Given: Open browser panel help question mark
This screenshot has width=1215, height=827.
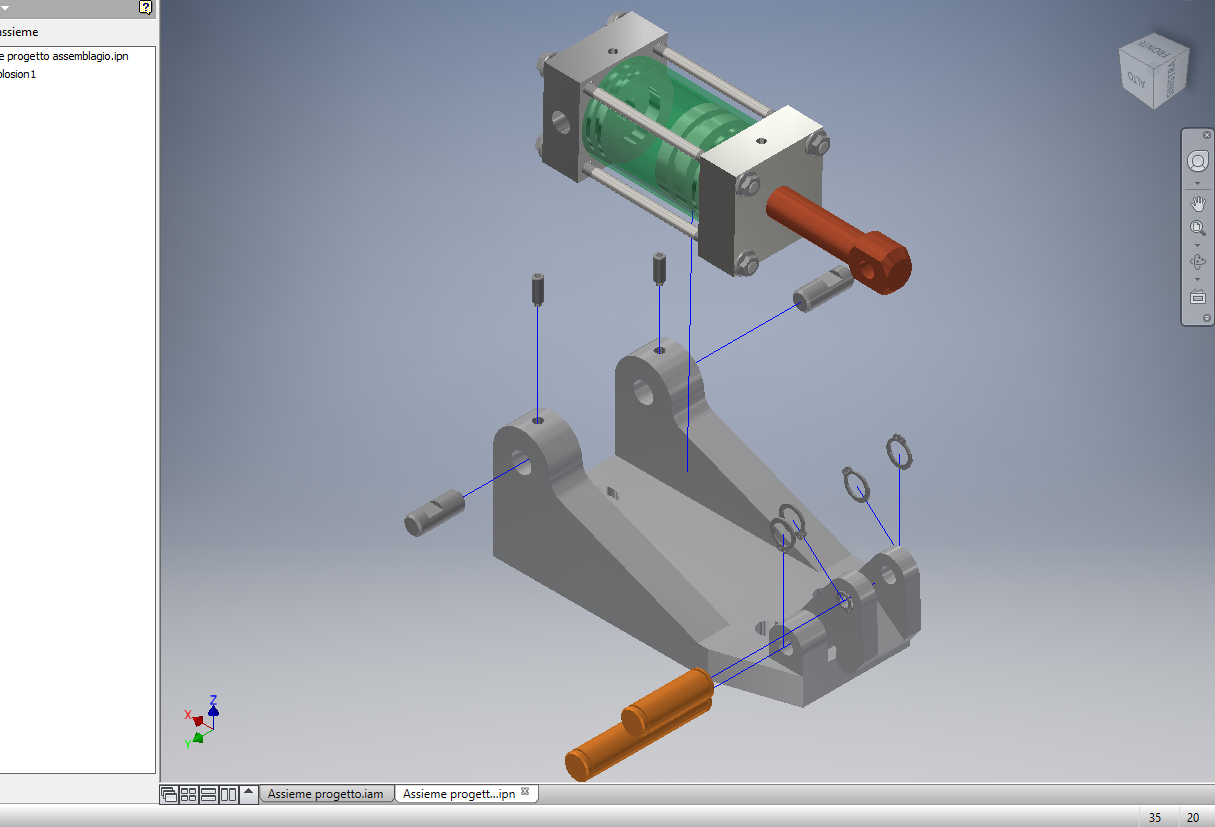Looking at the screenshot, I should (x=145, y=8).
